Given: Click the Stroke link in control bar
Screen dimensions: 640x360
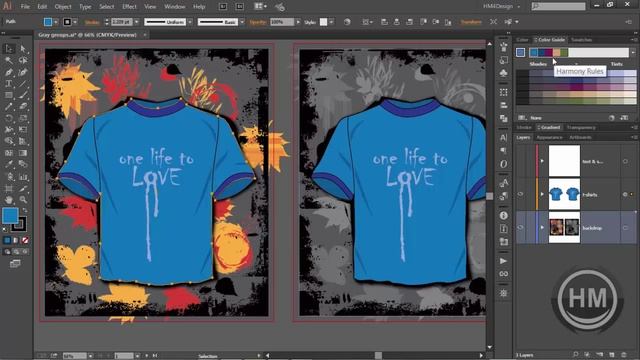Looking at the screenshot, I should [x=92, y=22].
